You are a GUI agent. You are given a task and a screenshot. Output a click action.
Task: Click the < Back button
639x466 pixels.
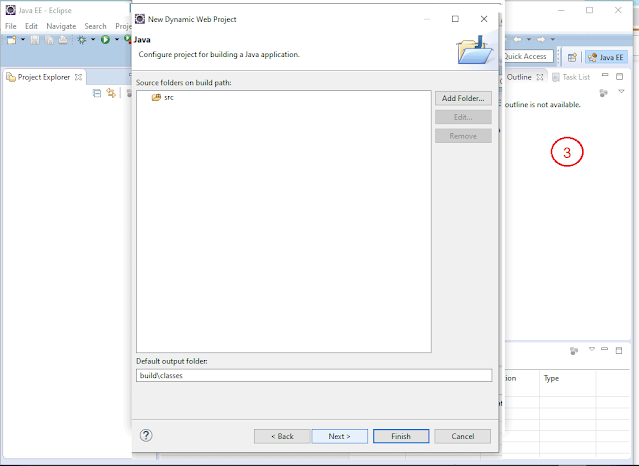(282, 436)
